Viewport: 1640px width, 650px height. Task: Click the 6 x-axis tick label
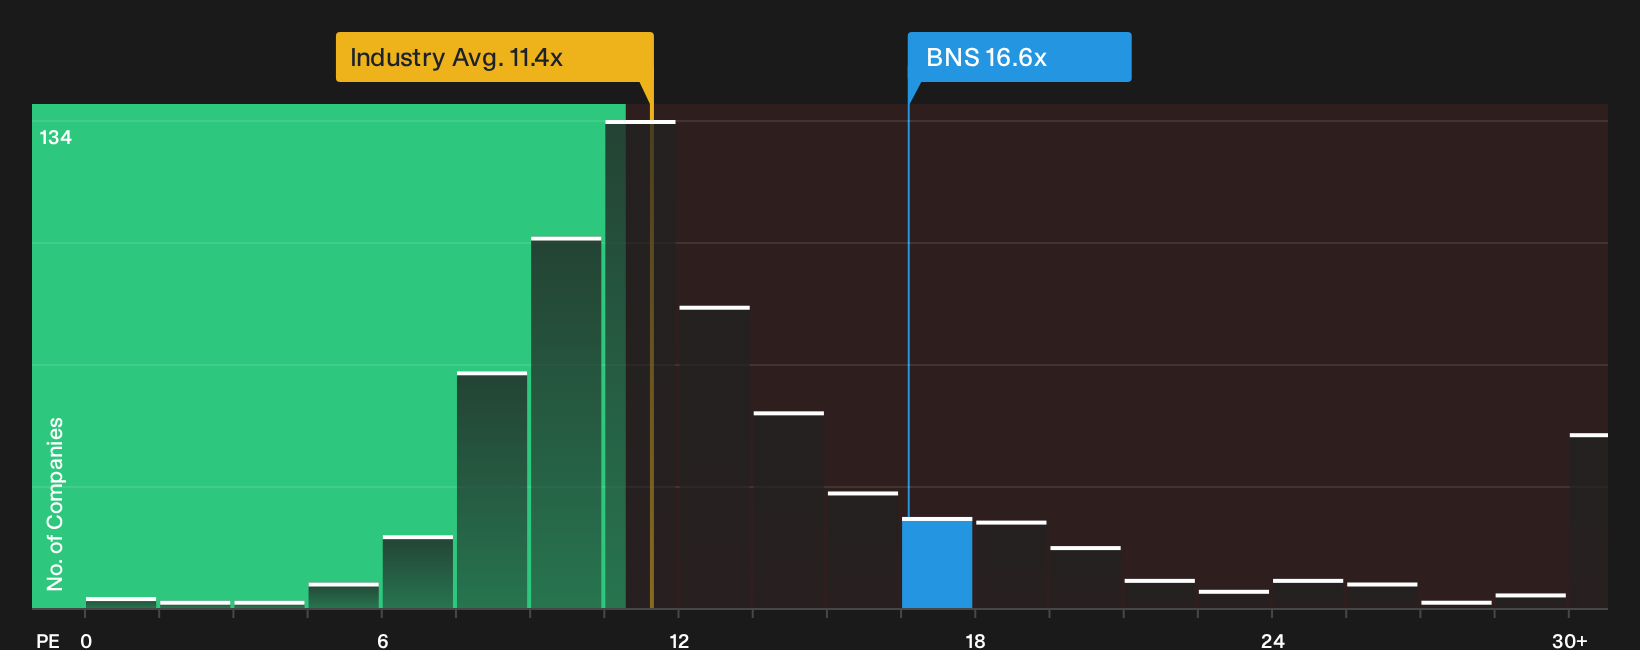click(382, 640)
